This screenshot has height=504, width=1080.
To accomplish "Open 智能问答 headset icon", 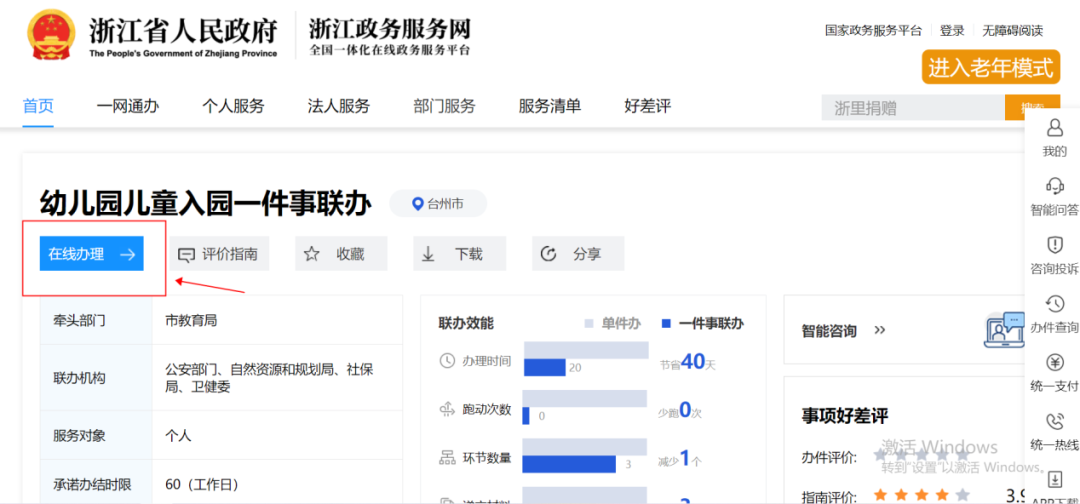I will point(1054,187).
